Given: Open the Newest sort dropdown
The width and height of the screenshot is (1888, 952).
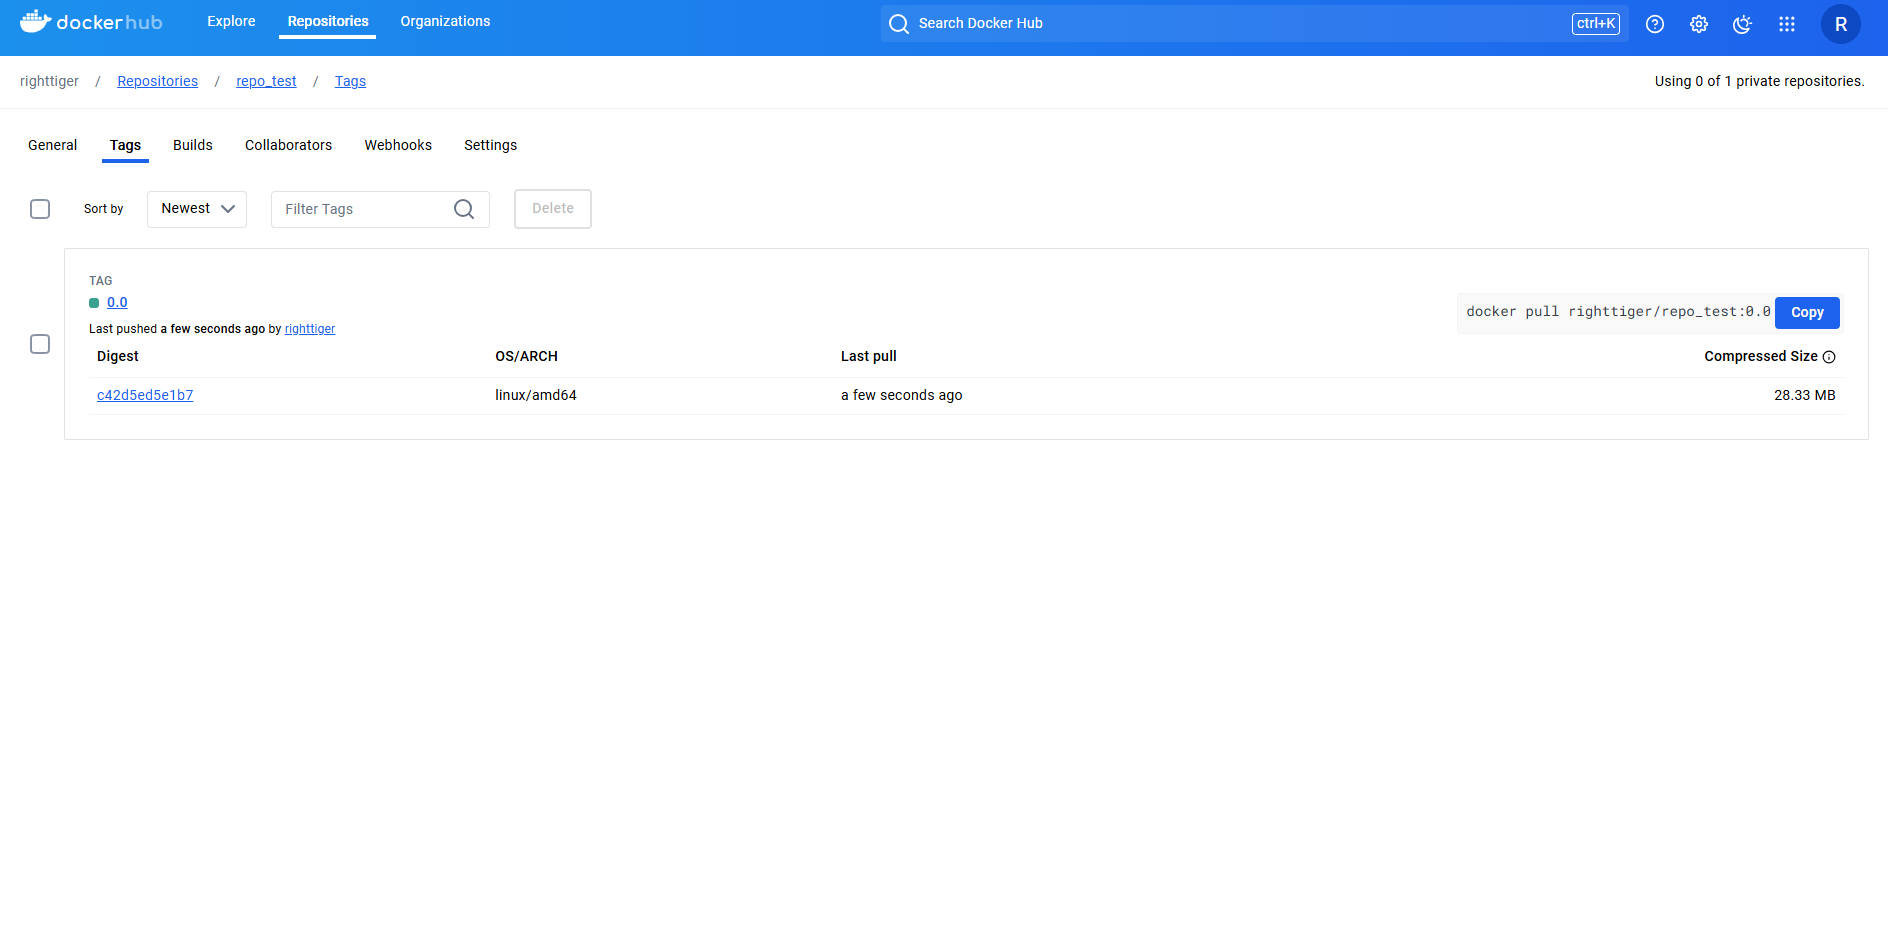Looking at the screenshot, I should pos(197,209).
